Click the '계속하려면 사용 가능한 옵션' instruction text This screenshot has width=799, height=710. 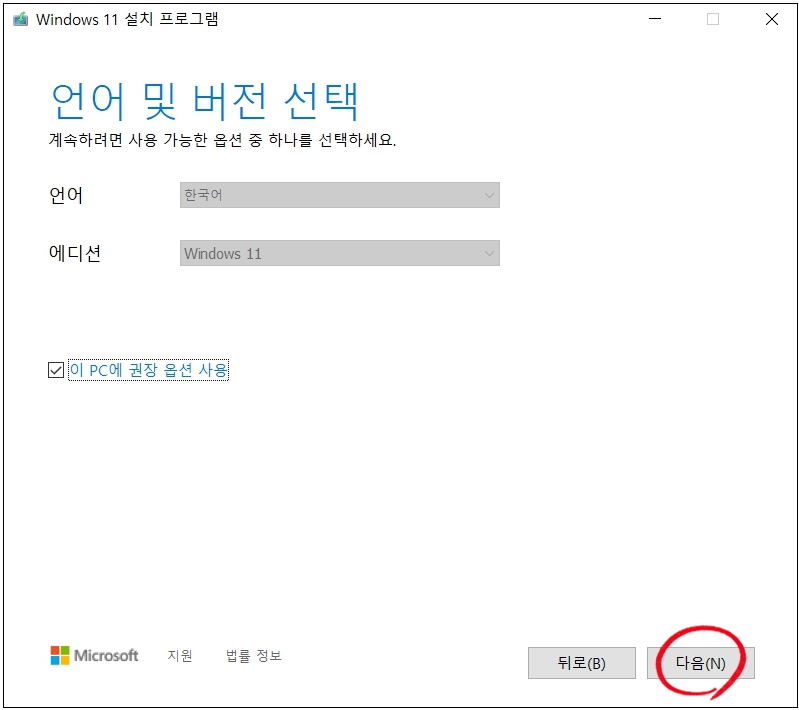tap(222, 140)
